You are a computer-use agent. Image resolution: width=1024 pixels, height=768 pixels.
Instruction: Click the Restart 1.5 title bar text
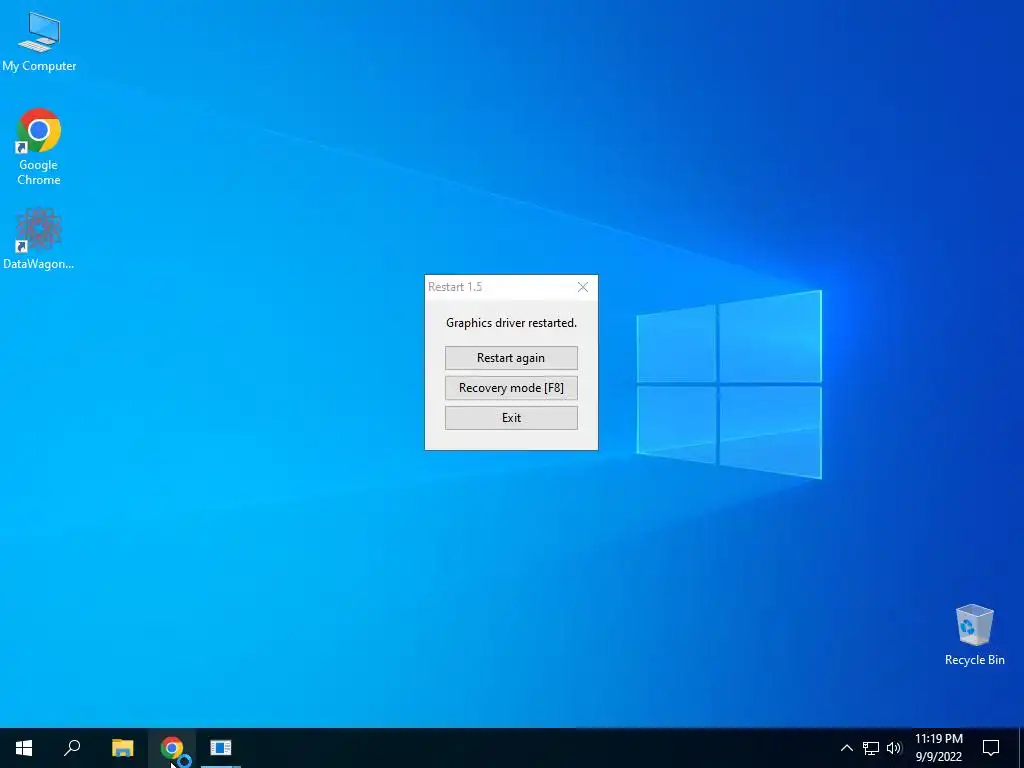[455, 287]
